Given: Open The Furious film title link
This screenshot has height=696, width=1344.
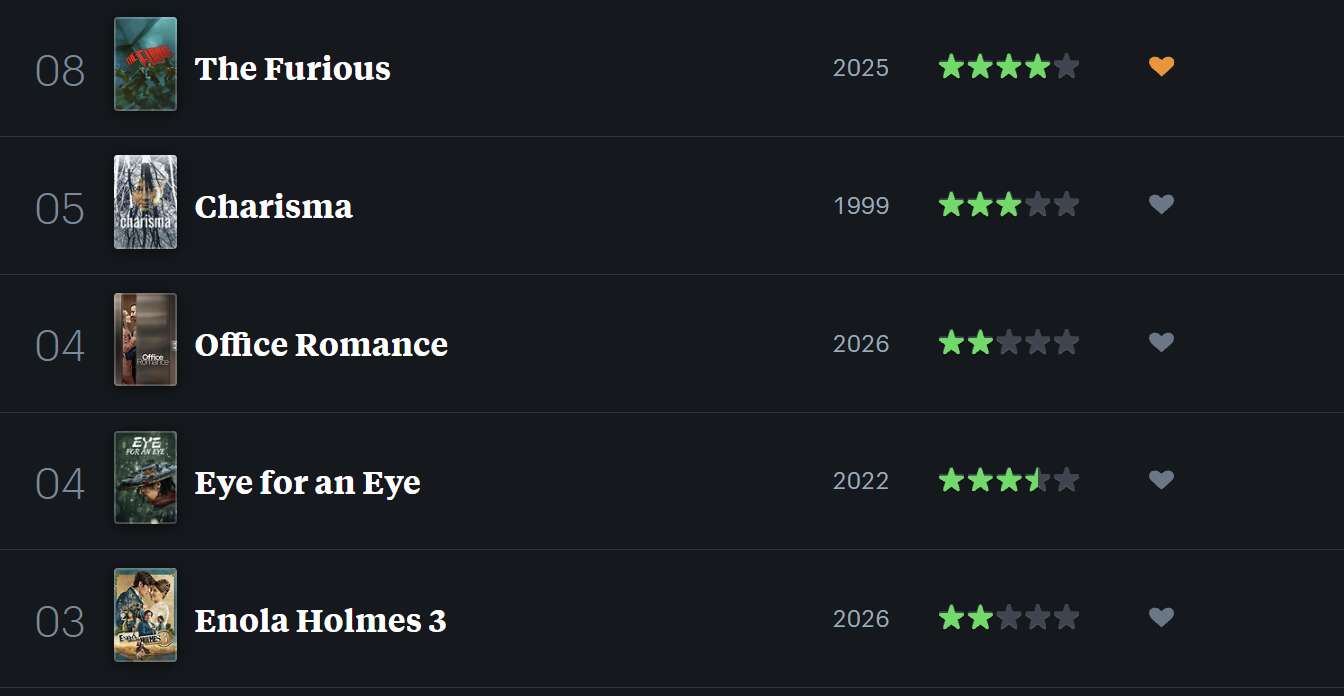Looking at the screenshot, I should coord(292,68).
